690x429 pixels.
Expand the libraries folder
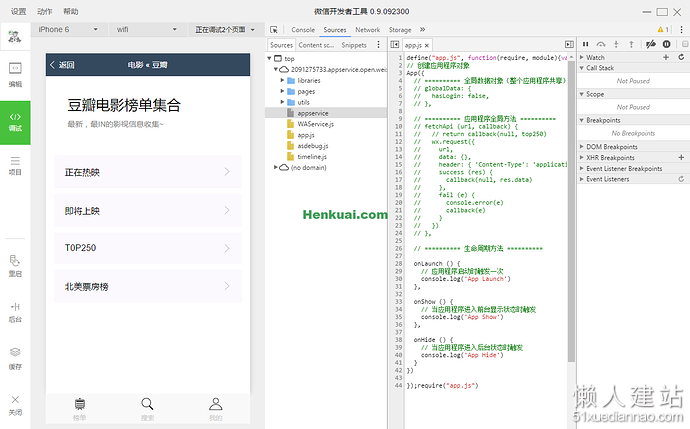[x=282, y=80]
